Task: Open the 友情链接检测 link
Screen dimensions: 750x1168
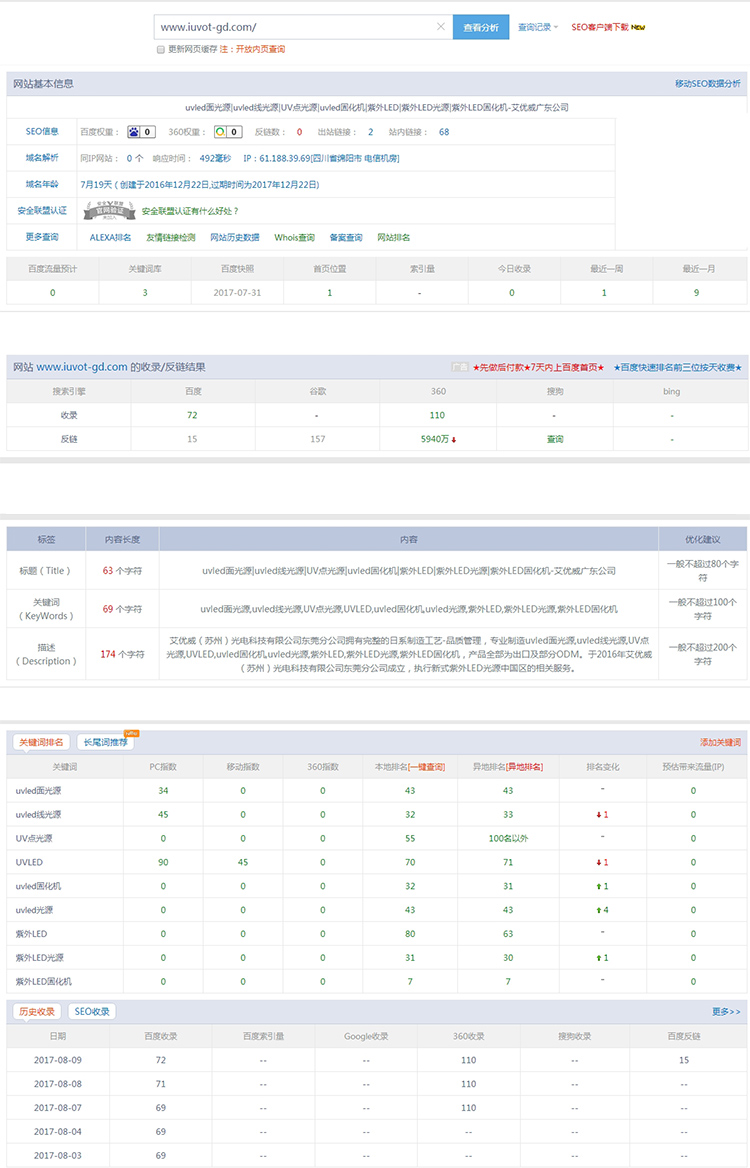Action: 171,238
